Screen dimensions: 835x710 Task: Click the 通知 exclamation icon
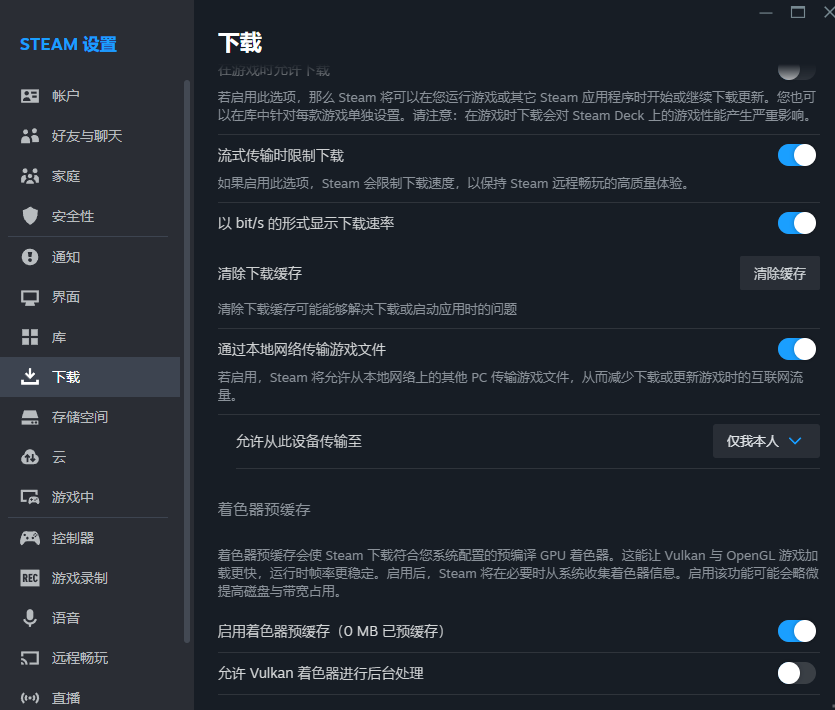[30, 257]
